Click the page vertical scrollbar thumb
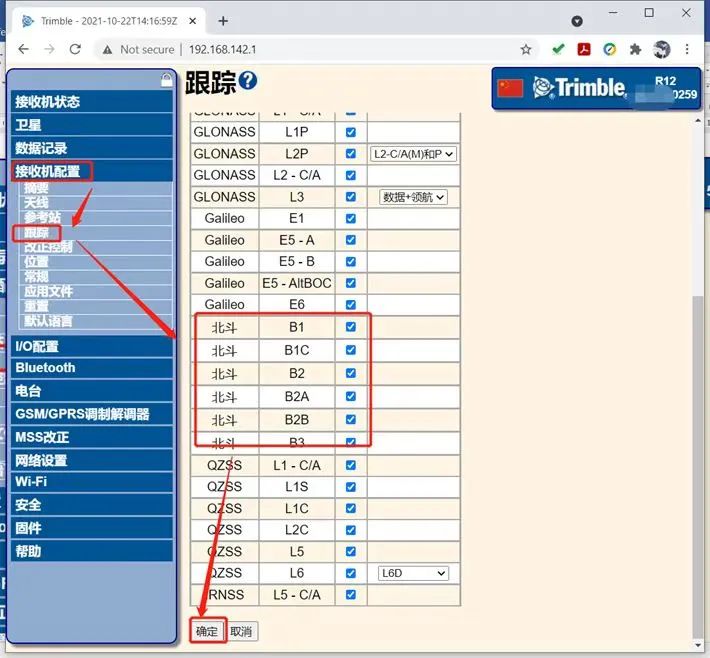Viewport: 710px width, 658px height. pos(698,466)
